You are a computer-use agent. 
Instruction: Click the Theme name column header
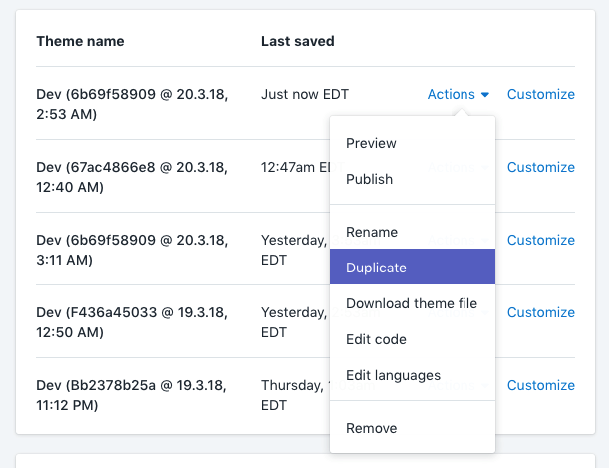pos(80,41)
